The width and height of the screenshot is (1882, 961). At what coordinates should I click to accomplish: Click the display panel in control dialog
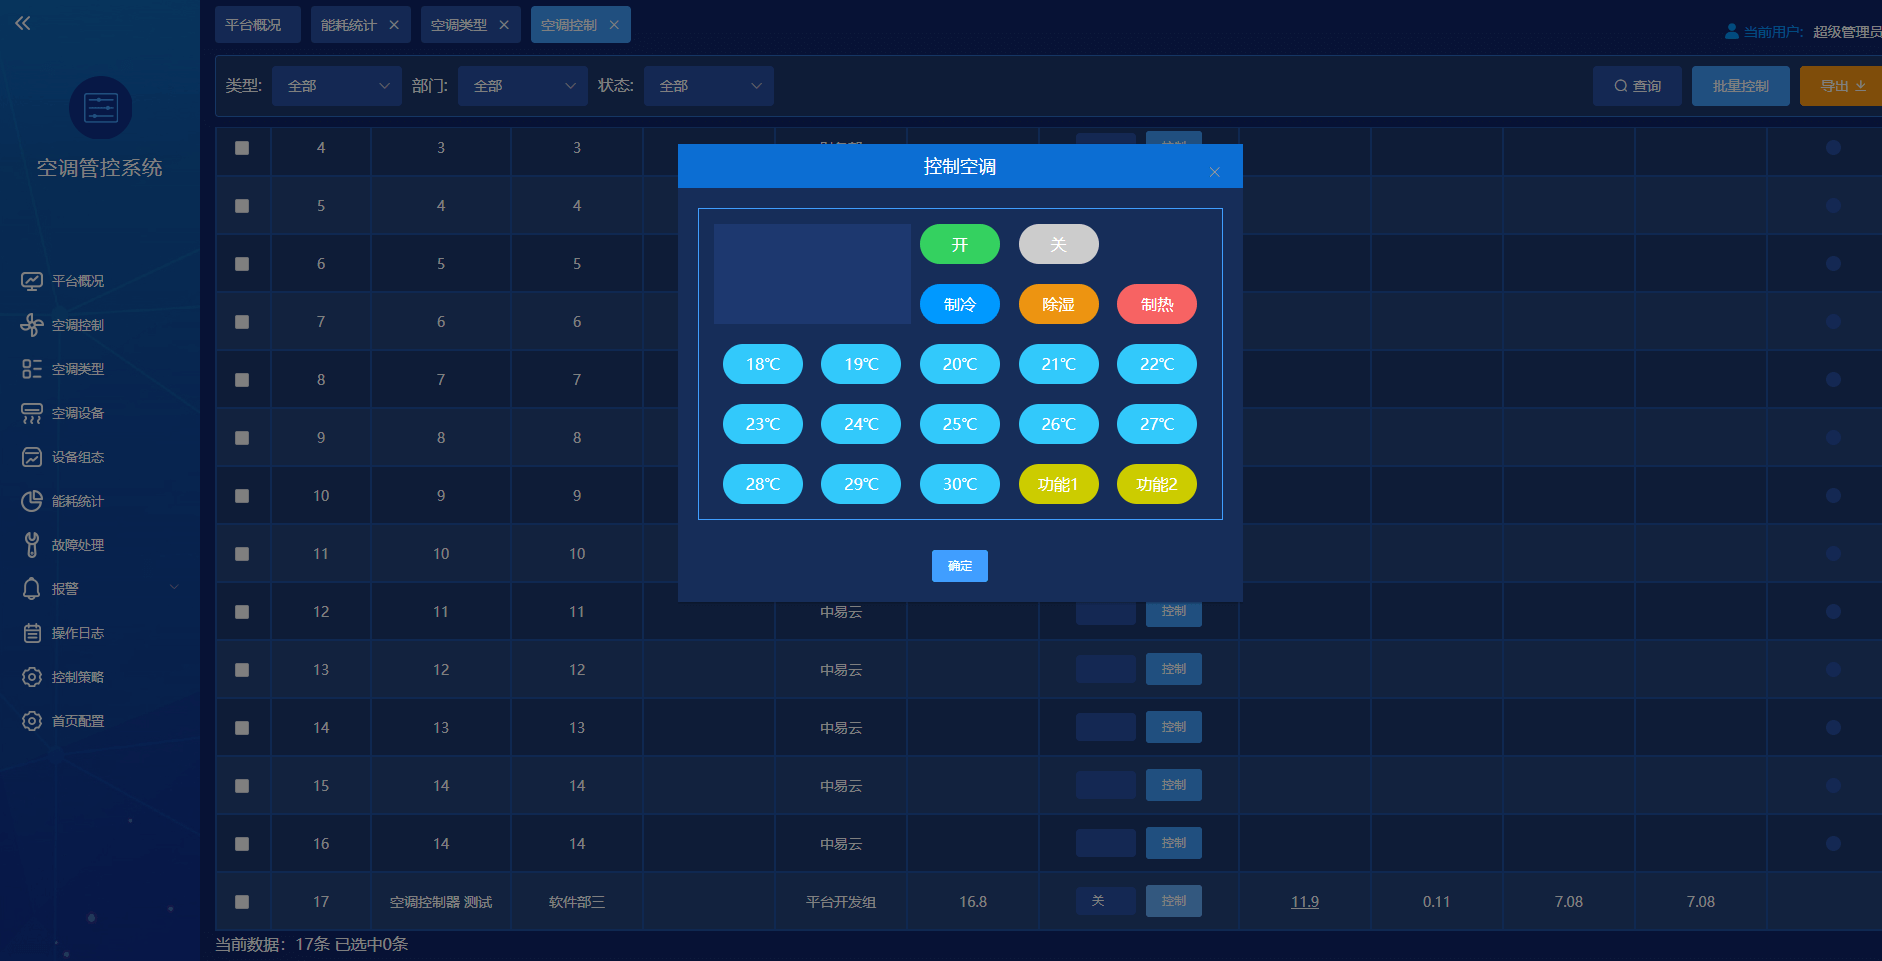point(812,274)
